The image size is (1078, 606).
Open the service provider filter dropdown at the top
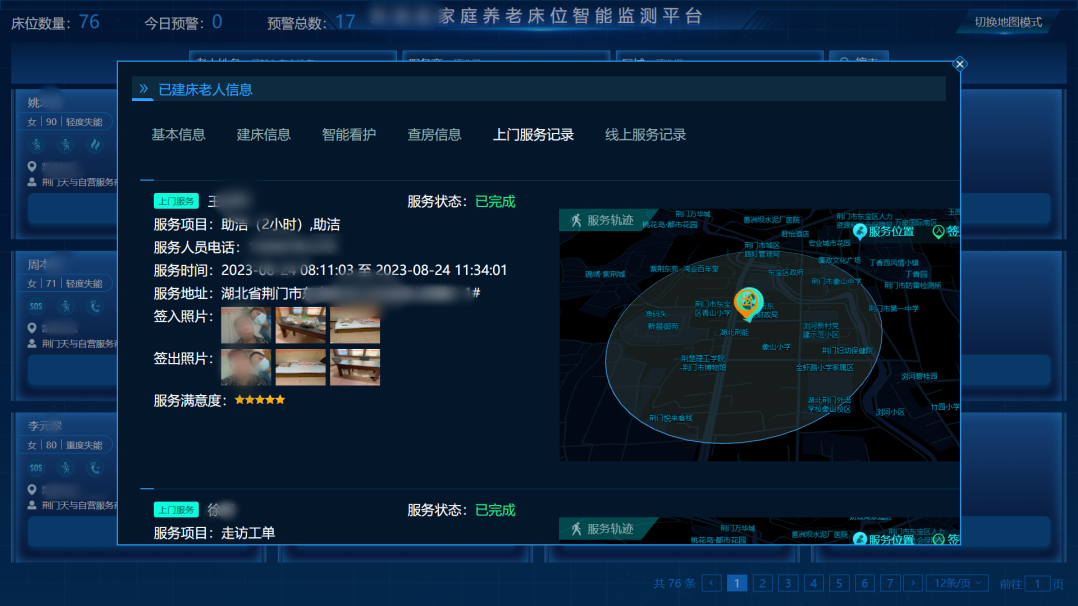pos(505,59)
